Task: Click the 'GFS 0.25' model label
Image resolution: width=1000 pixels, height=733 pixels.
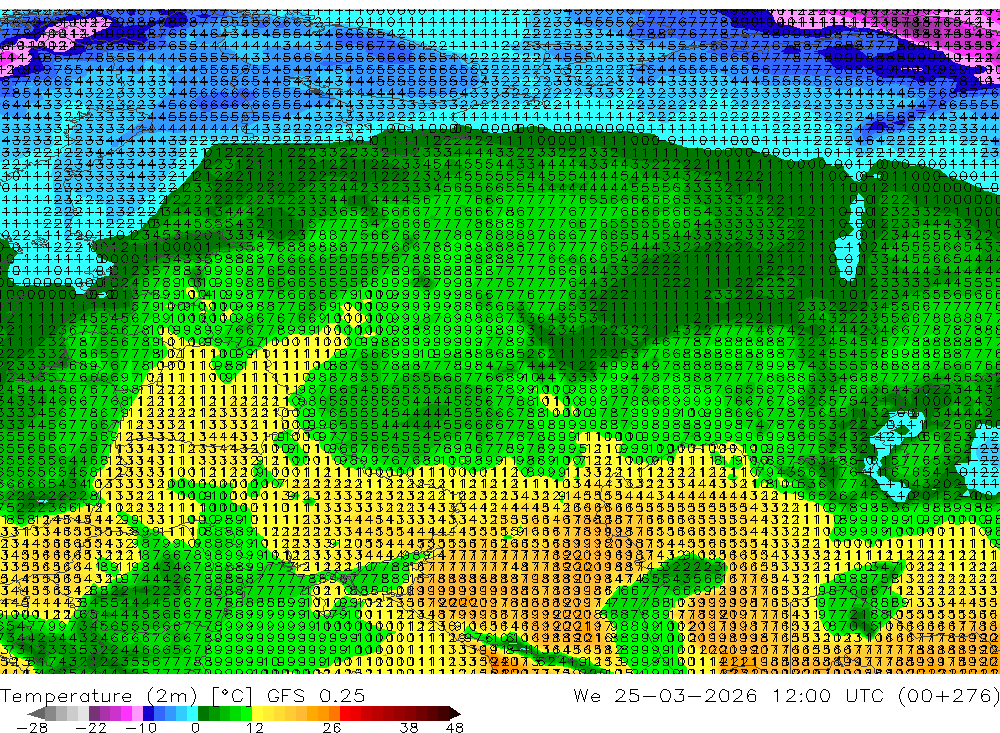Action: click(x=316, y=695)
